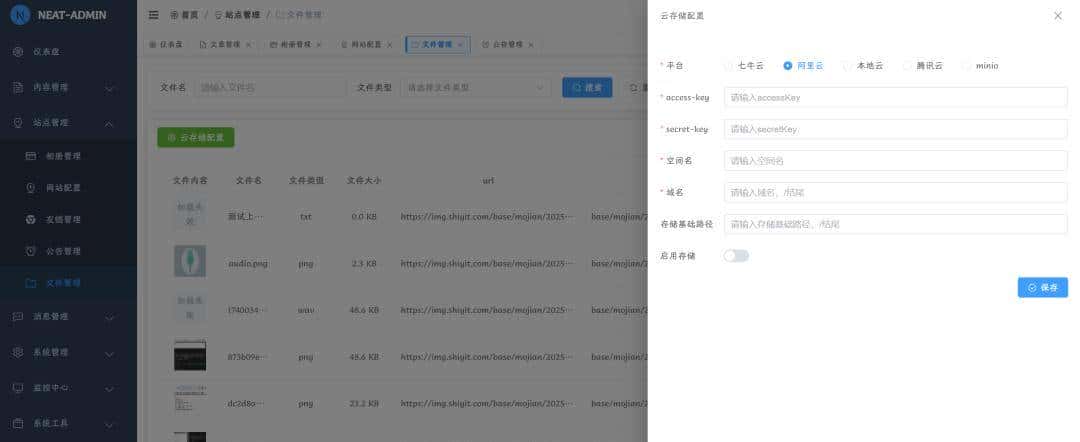Toggle the 启用存储 switch
This screenshot has height=442, width=1080.
coord(736,256)
